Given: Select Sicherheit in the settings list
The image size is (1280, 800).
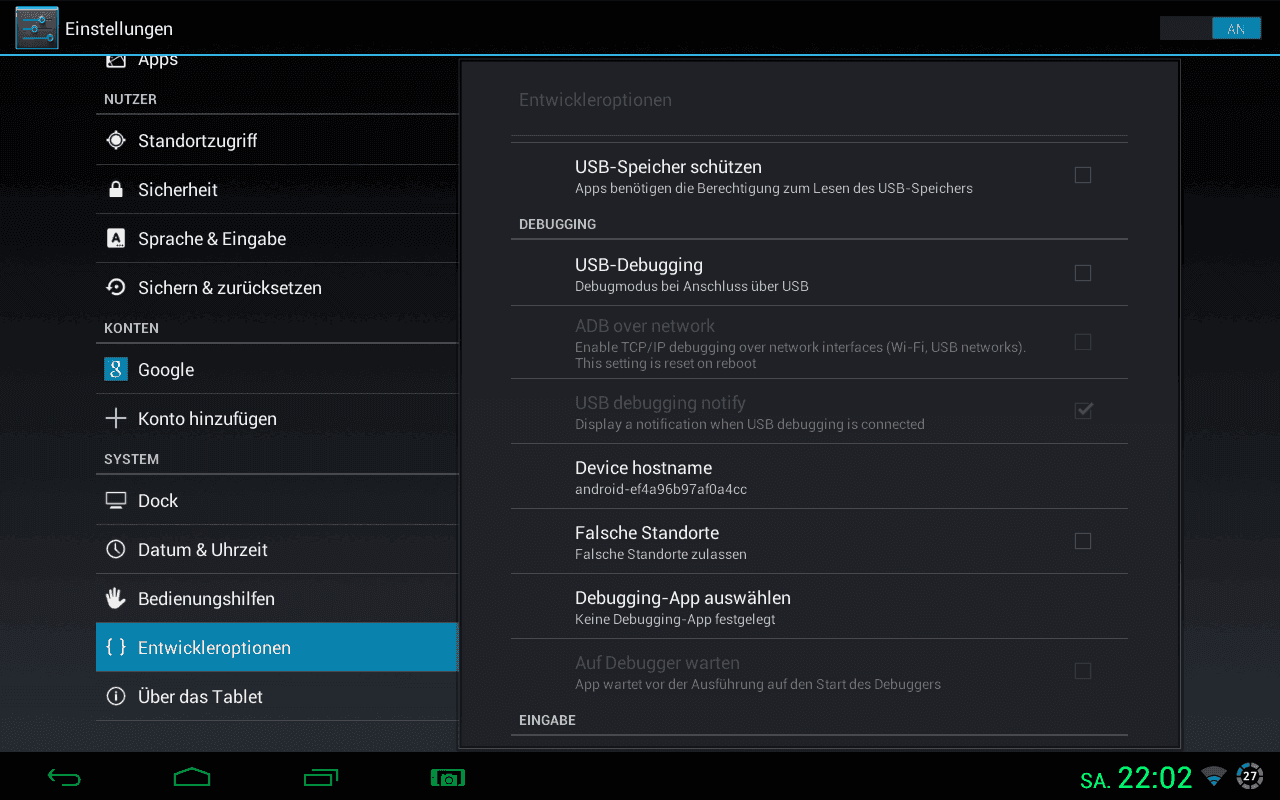Looking at the screenshot, I should (277, 189).
